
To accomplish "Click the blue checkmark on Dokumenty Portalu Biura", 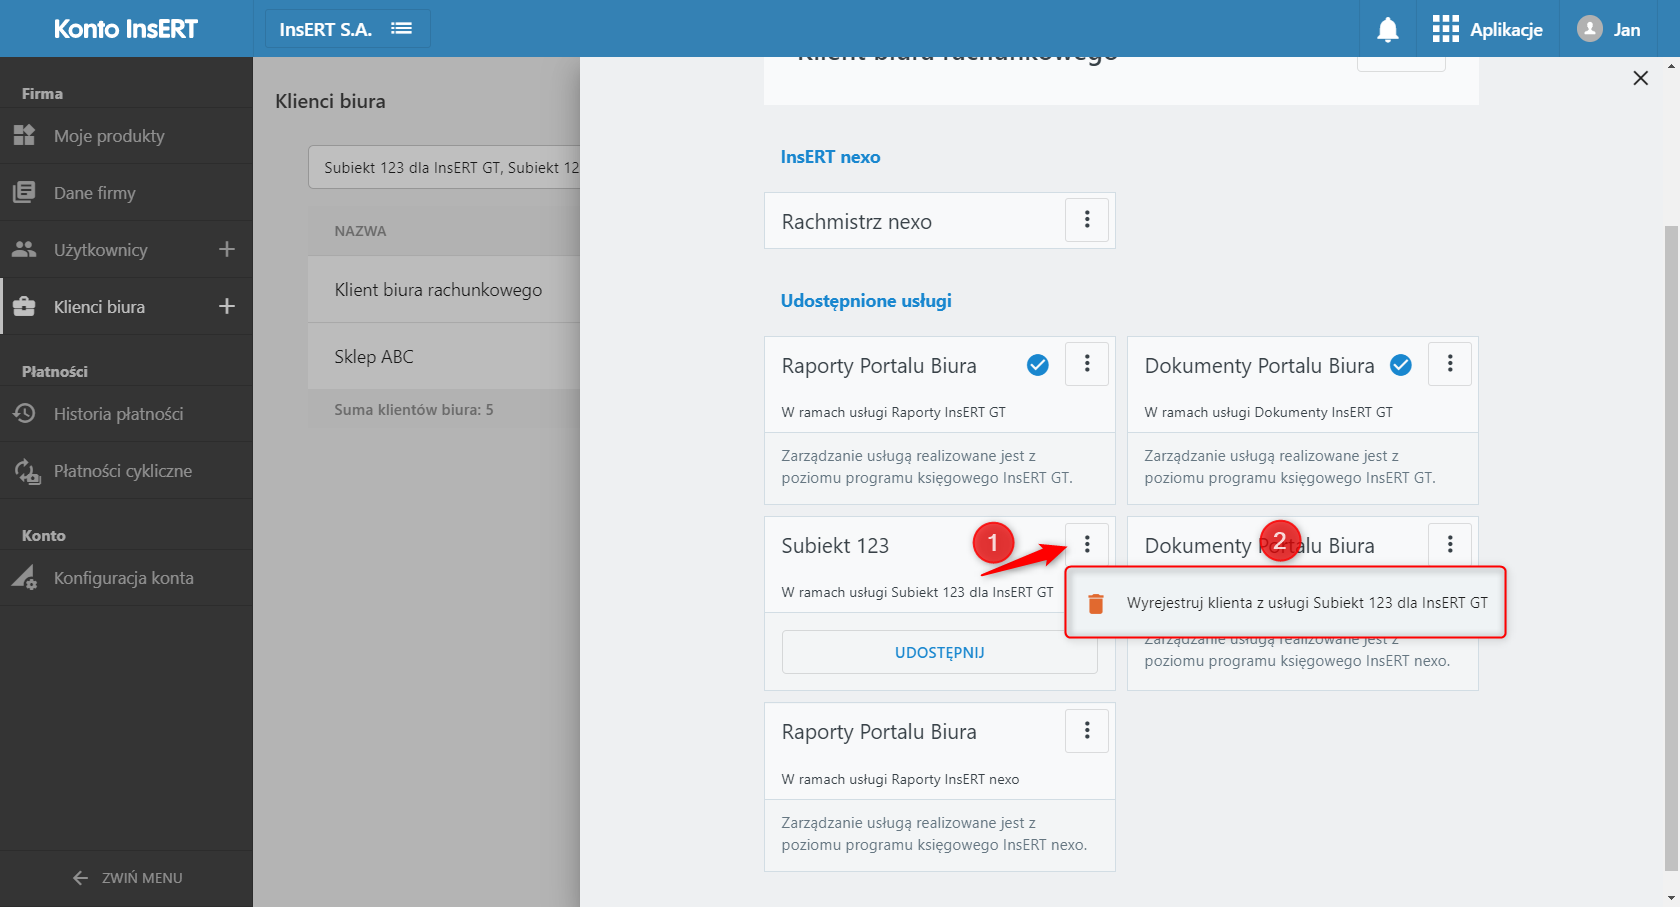I will pos(1401,365).
